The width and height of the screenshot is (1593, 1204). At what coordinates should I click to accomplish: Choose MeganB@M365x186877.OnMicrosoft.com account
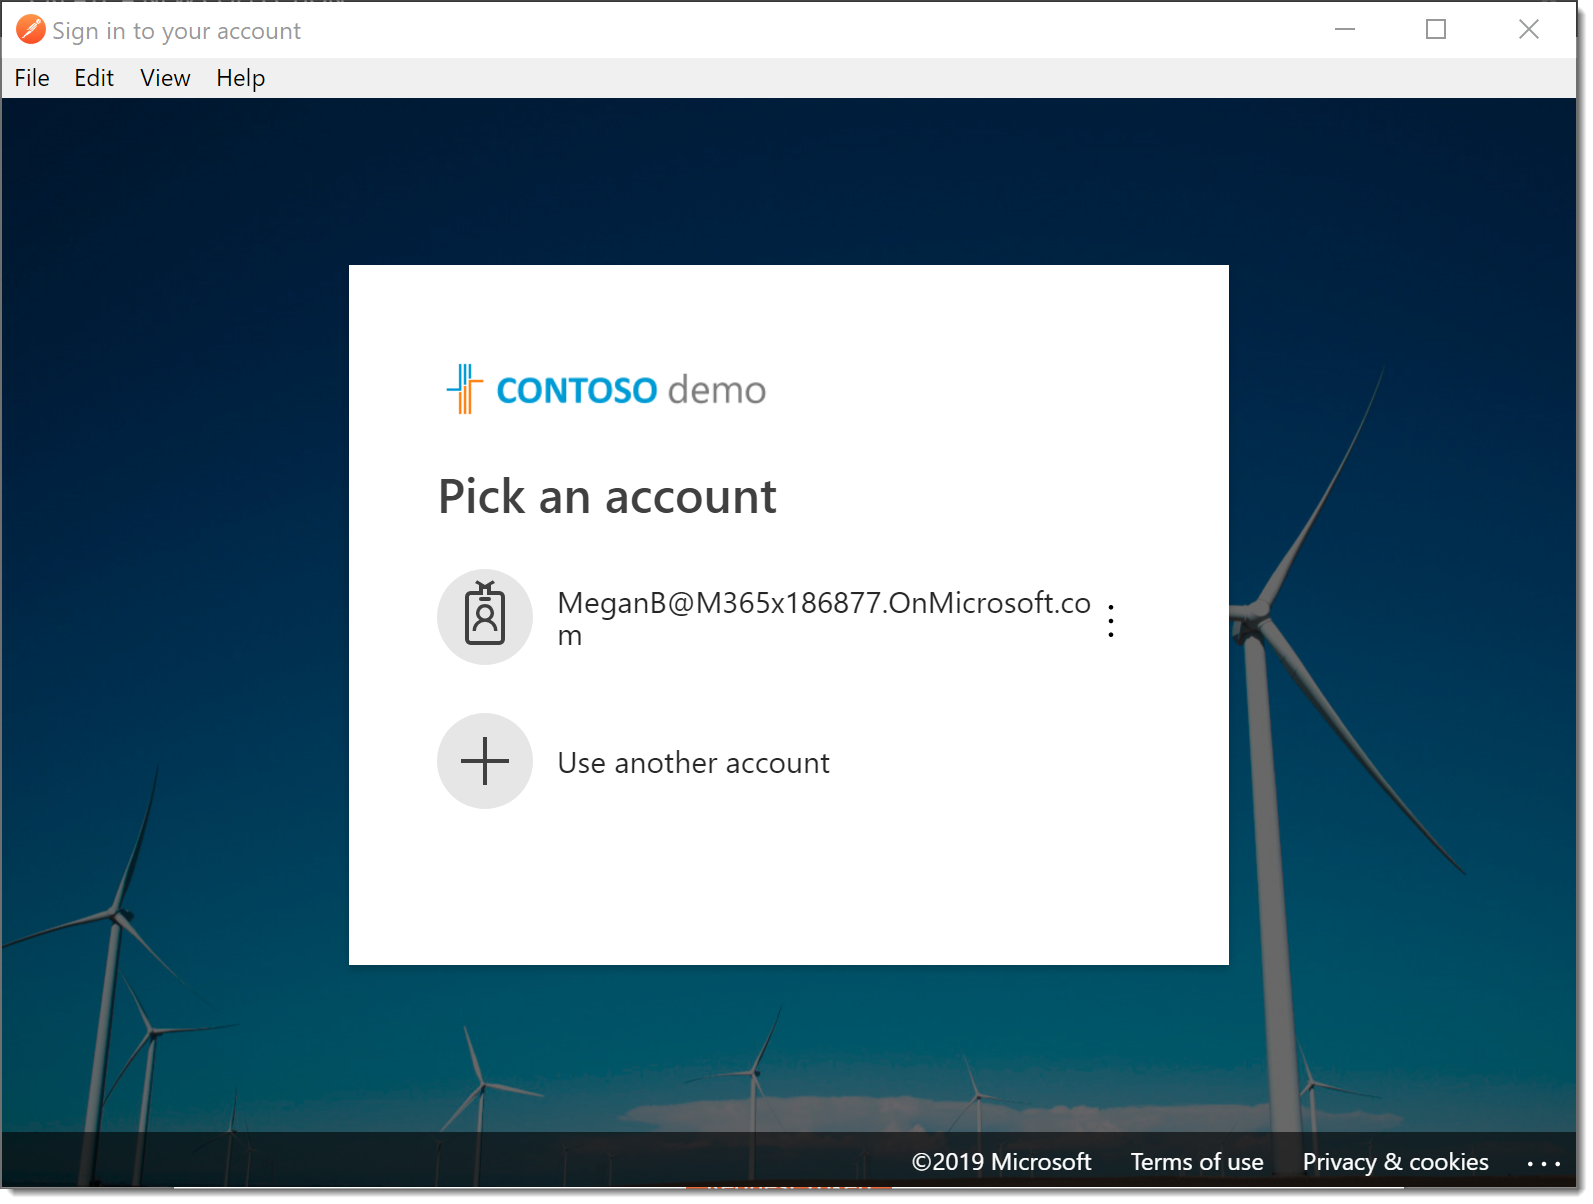pyautogui.click(x=824, y=618)
